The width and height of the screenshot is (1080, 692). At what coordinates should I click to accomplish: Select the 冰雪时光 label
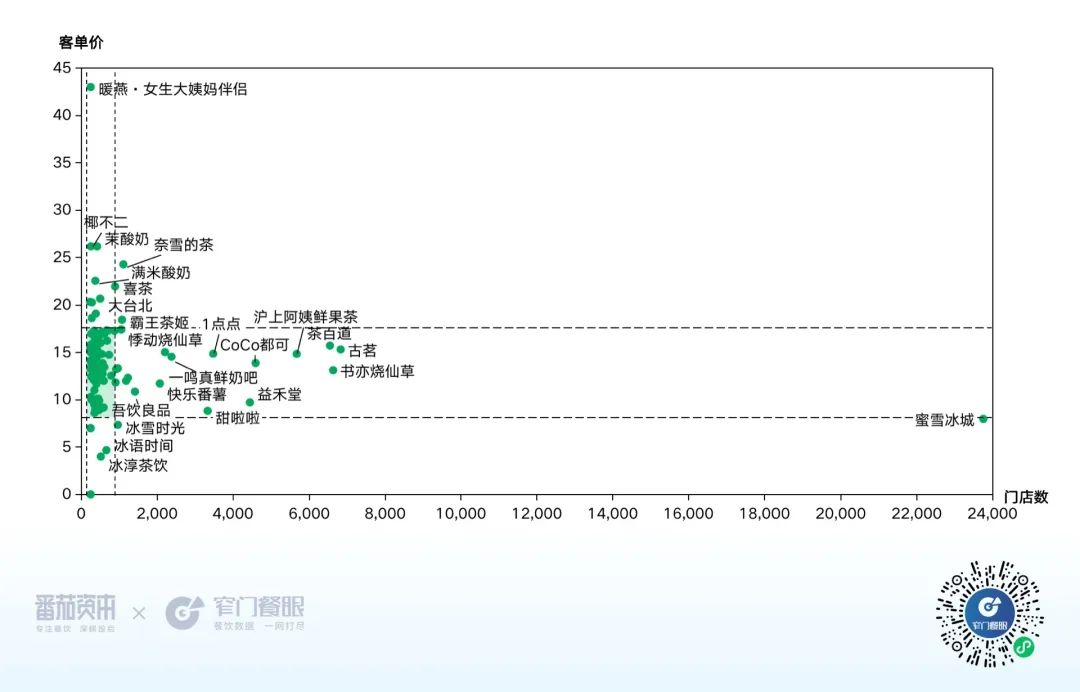(x=155, y=428)
